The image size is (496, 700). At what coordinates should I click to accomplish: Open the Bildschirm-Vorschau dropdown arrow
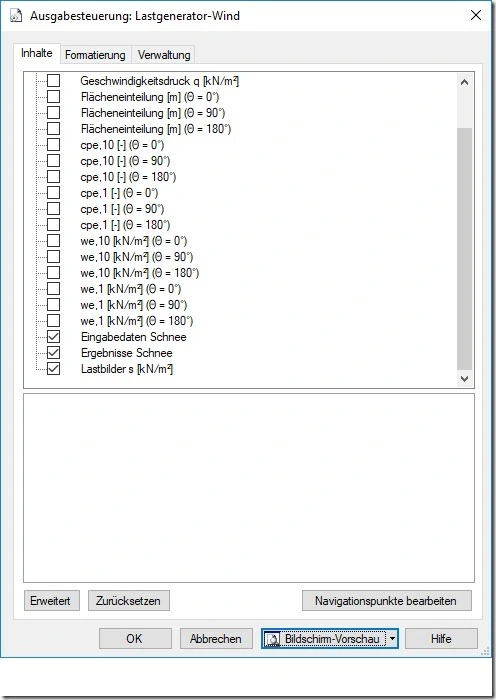click(x=392, y=639)
